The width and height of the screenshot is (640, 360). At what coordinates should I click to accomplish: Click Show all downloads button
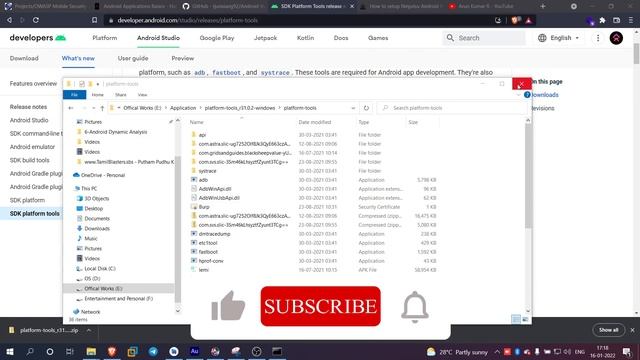pyautogui.click(x=608, y=330)
